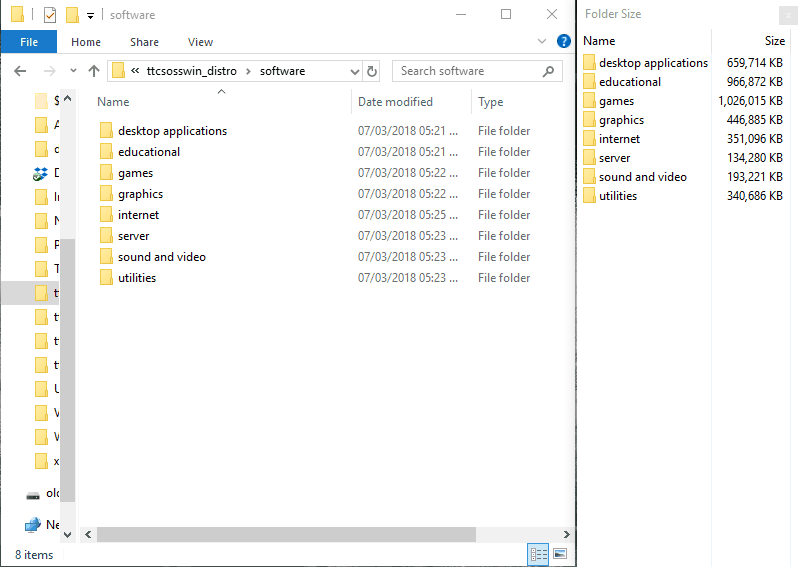Image resolution: width=798 pixels, height=567 pixels.
Task: Open the File menu
Action: (x=29, y=42)
